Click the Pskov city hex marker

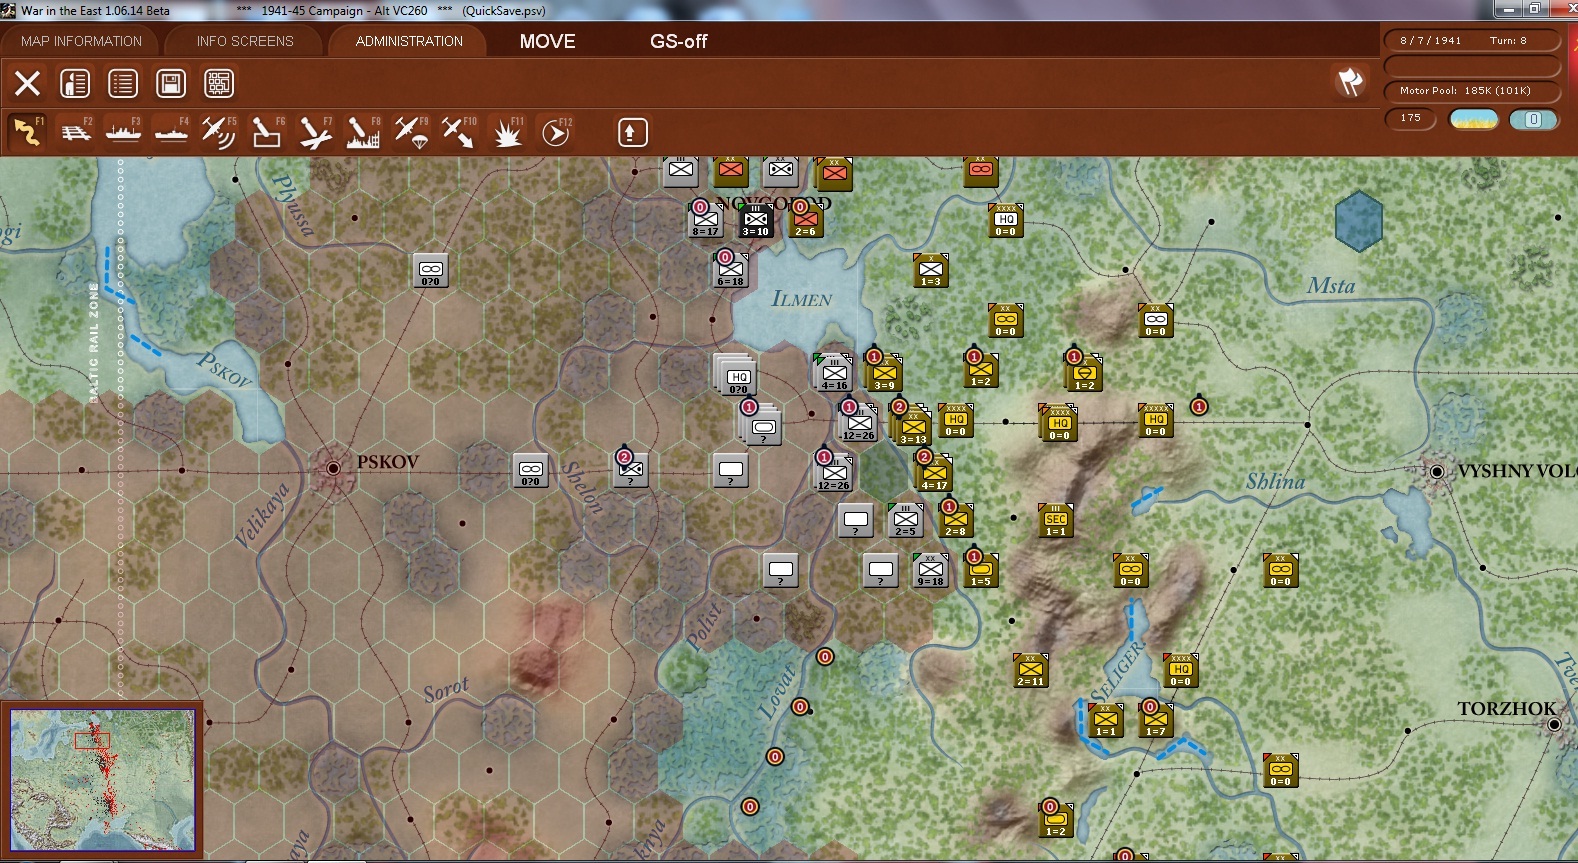tap(333, 468)
